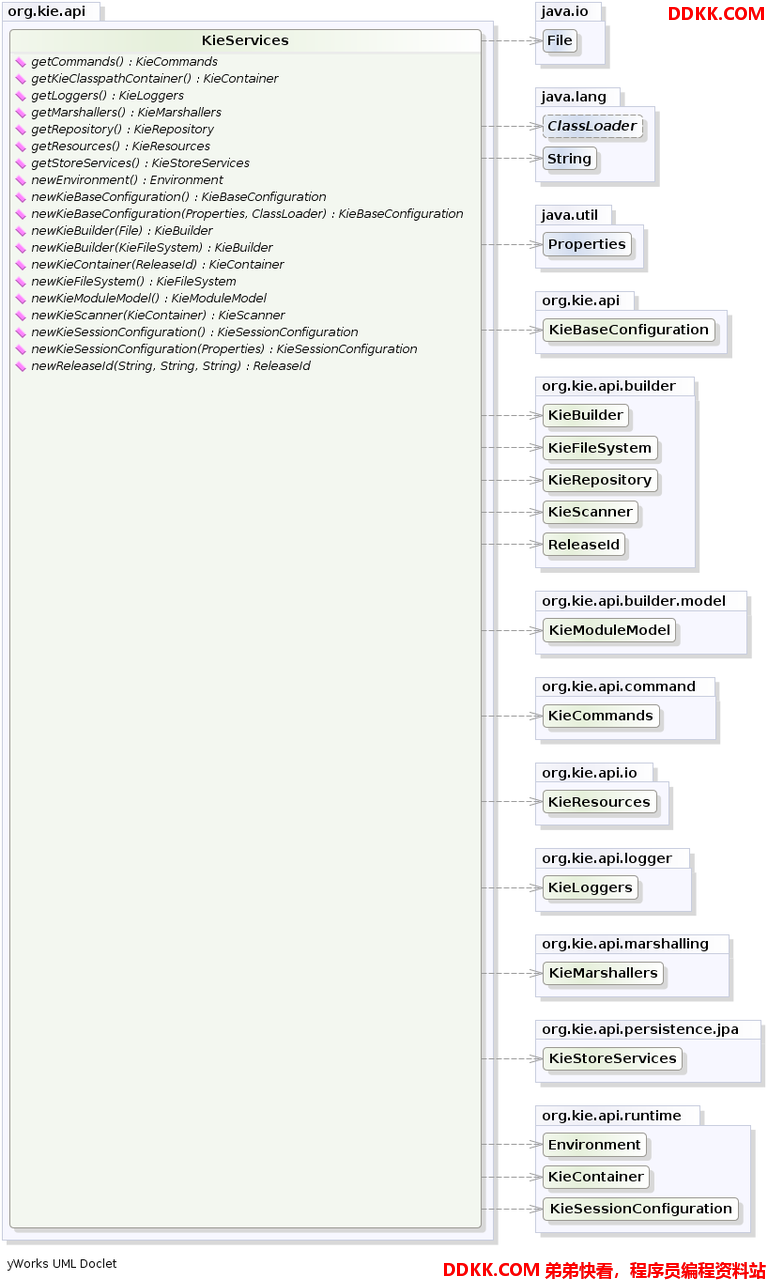768x1280 pixels.
Task: Open the ReleaseId class box
Action: pyautogui.click(x=584, y=545)
